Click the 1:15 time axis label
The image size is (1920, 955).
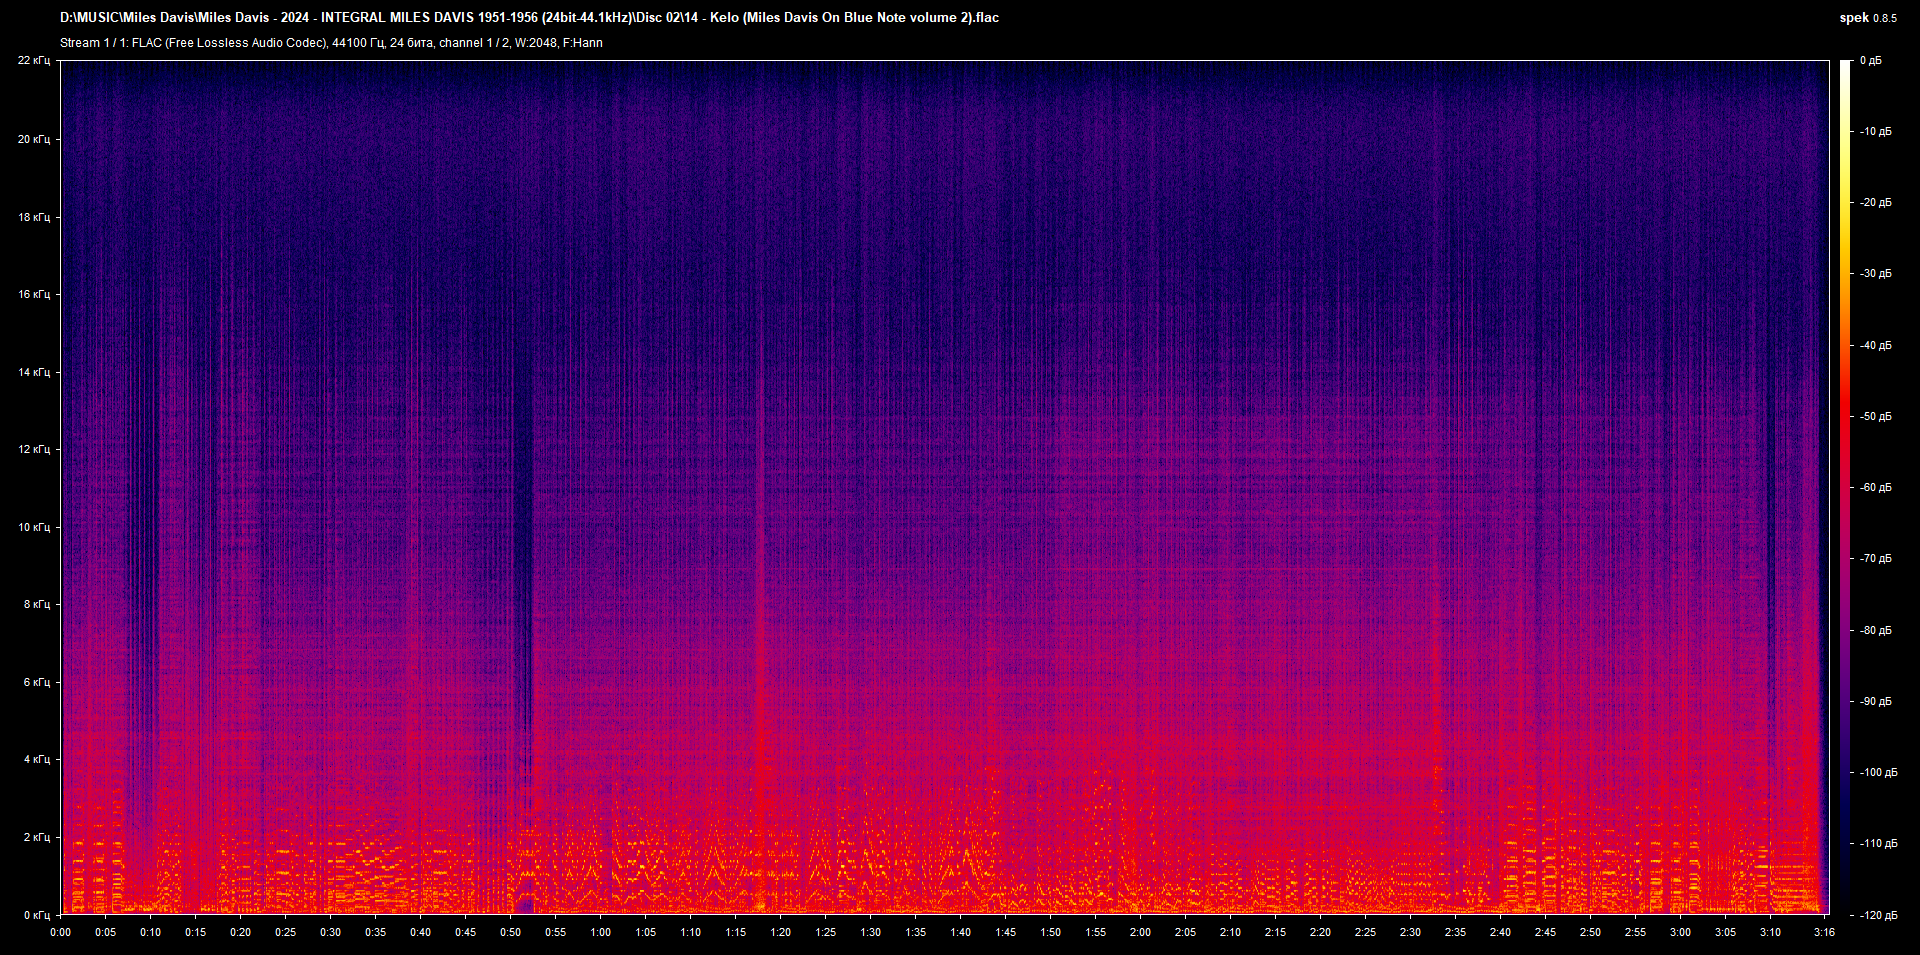click(735, 932)
